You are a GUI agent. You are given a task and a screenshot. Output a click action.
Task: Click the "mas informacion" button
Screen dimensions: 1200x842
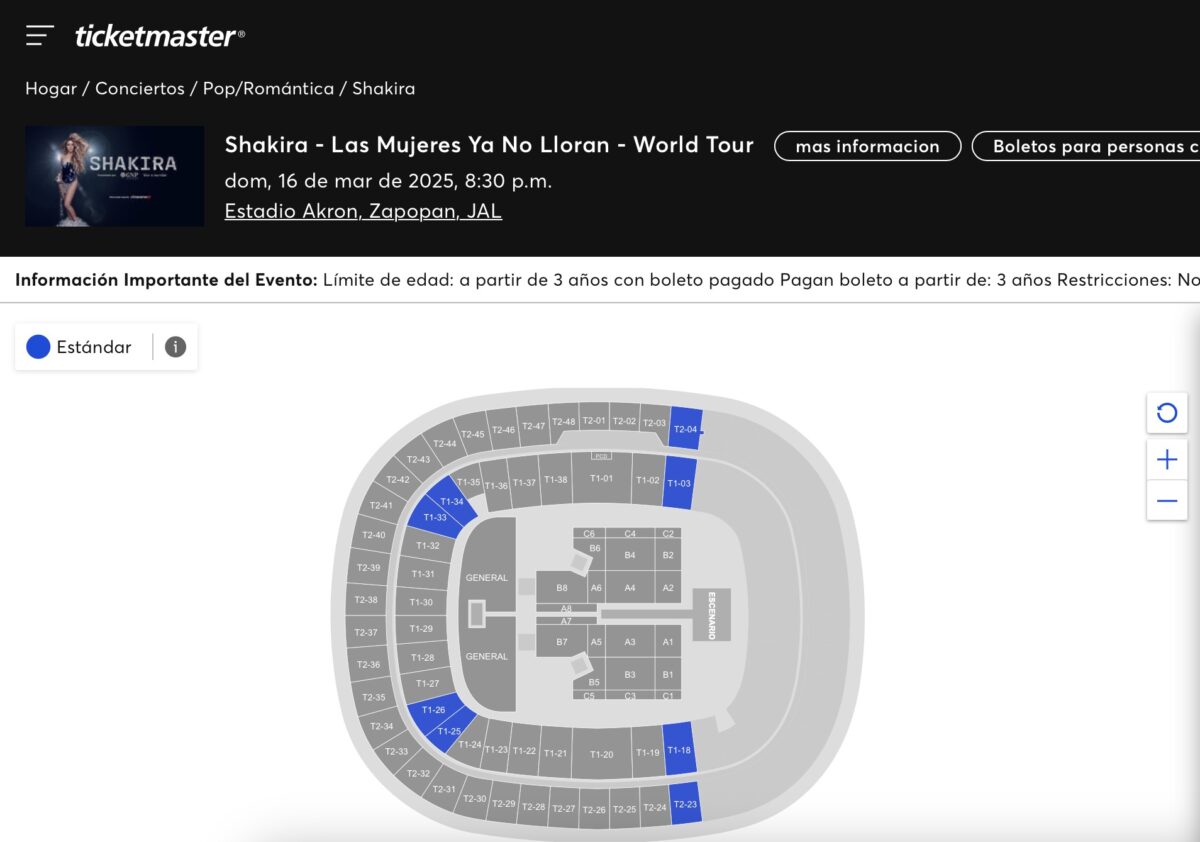pos(866,146)
